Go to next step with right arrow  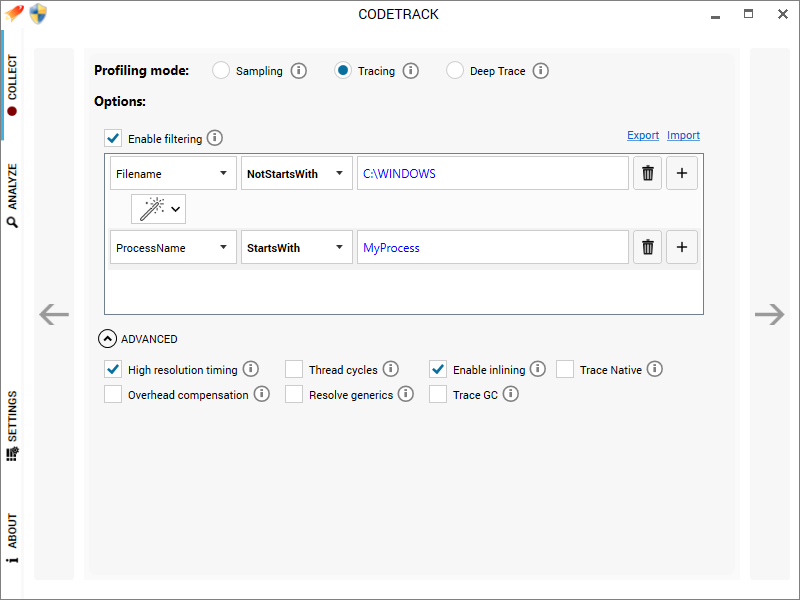tap(769, 314)
